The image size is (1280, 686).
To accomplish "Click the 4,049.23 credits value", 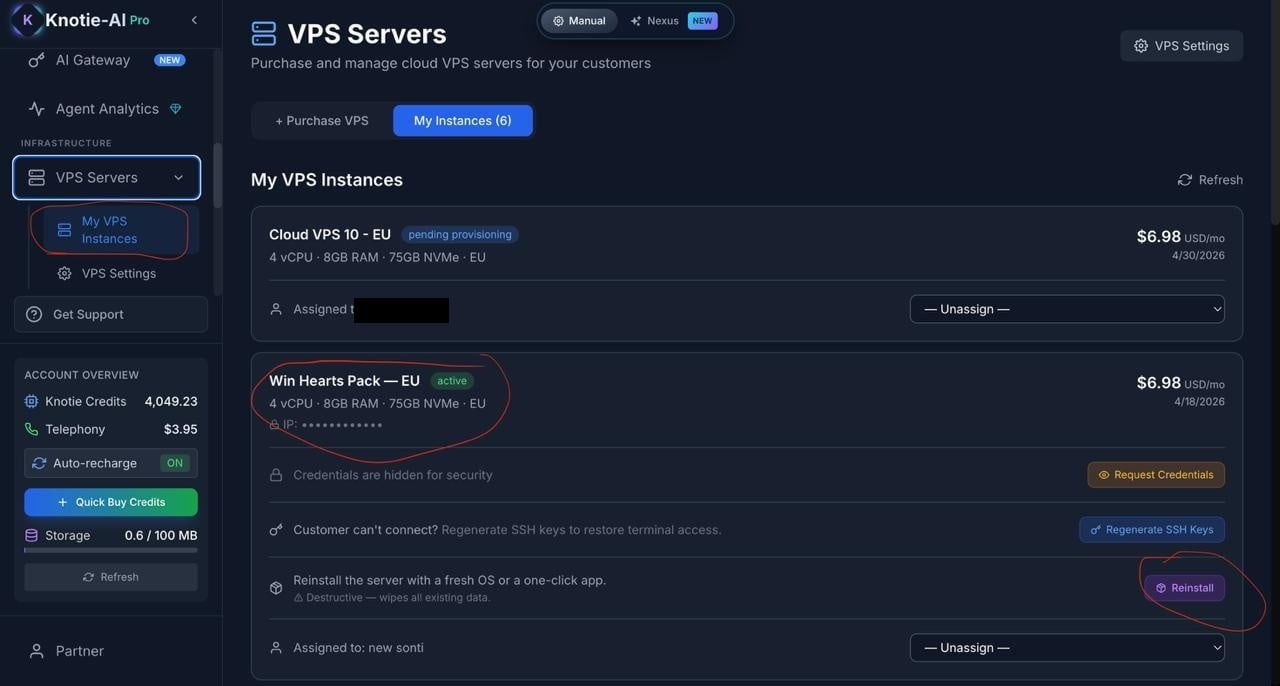I will [x=171, y=401].
